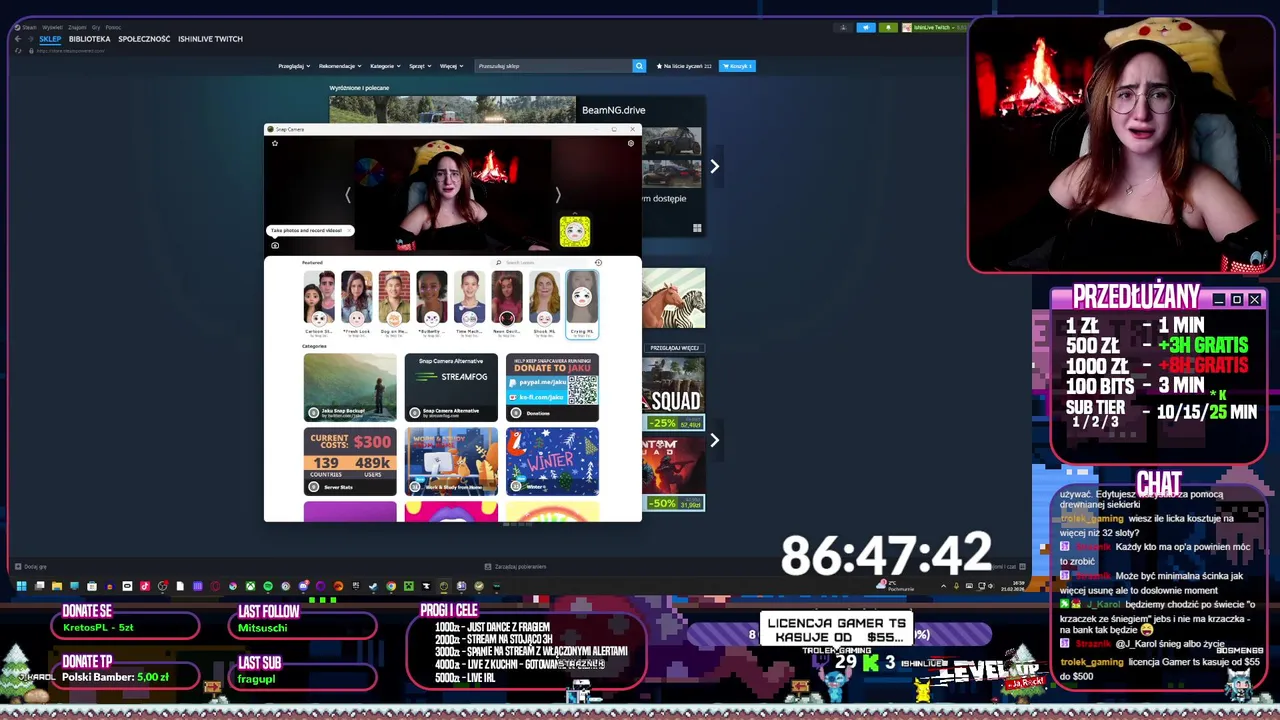Click the Steam page URL address
The width and height of the screenshot is (1280, 720).
[70, 51]
